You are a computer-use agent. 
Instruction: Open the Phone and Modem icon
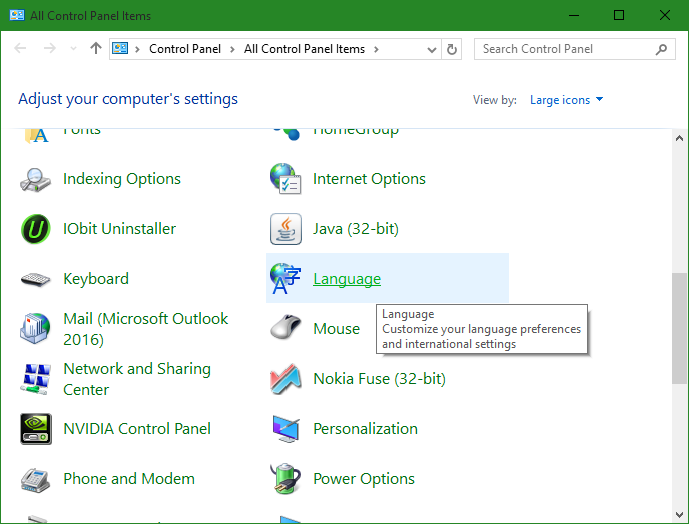(36, 480)
